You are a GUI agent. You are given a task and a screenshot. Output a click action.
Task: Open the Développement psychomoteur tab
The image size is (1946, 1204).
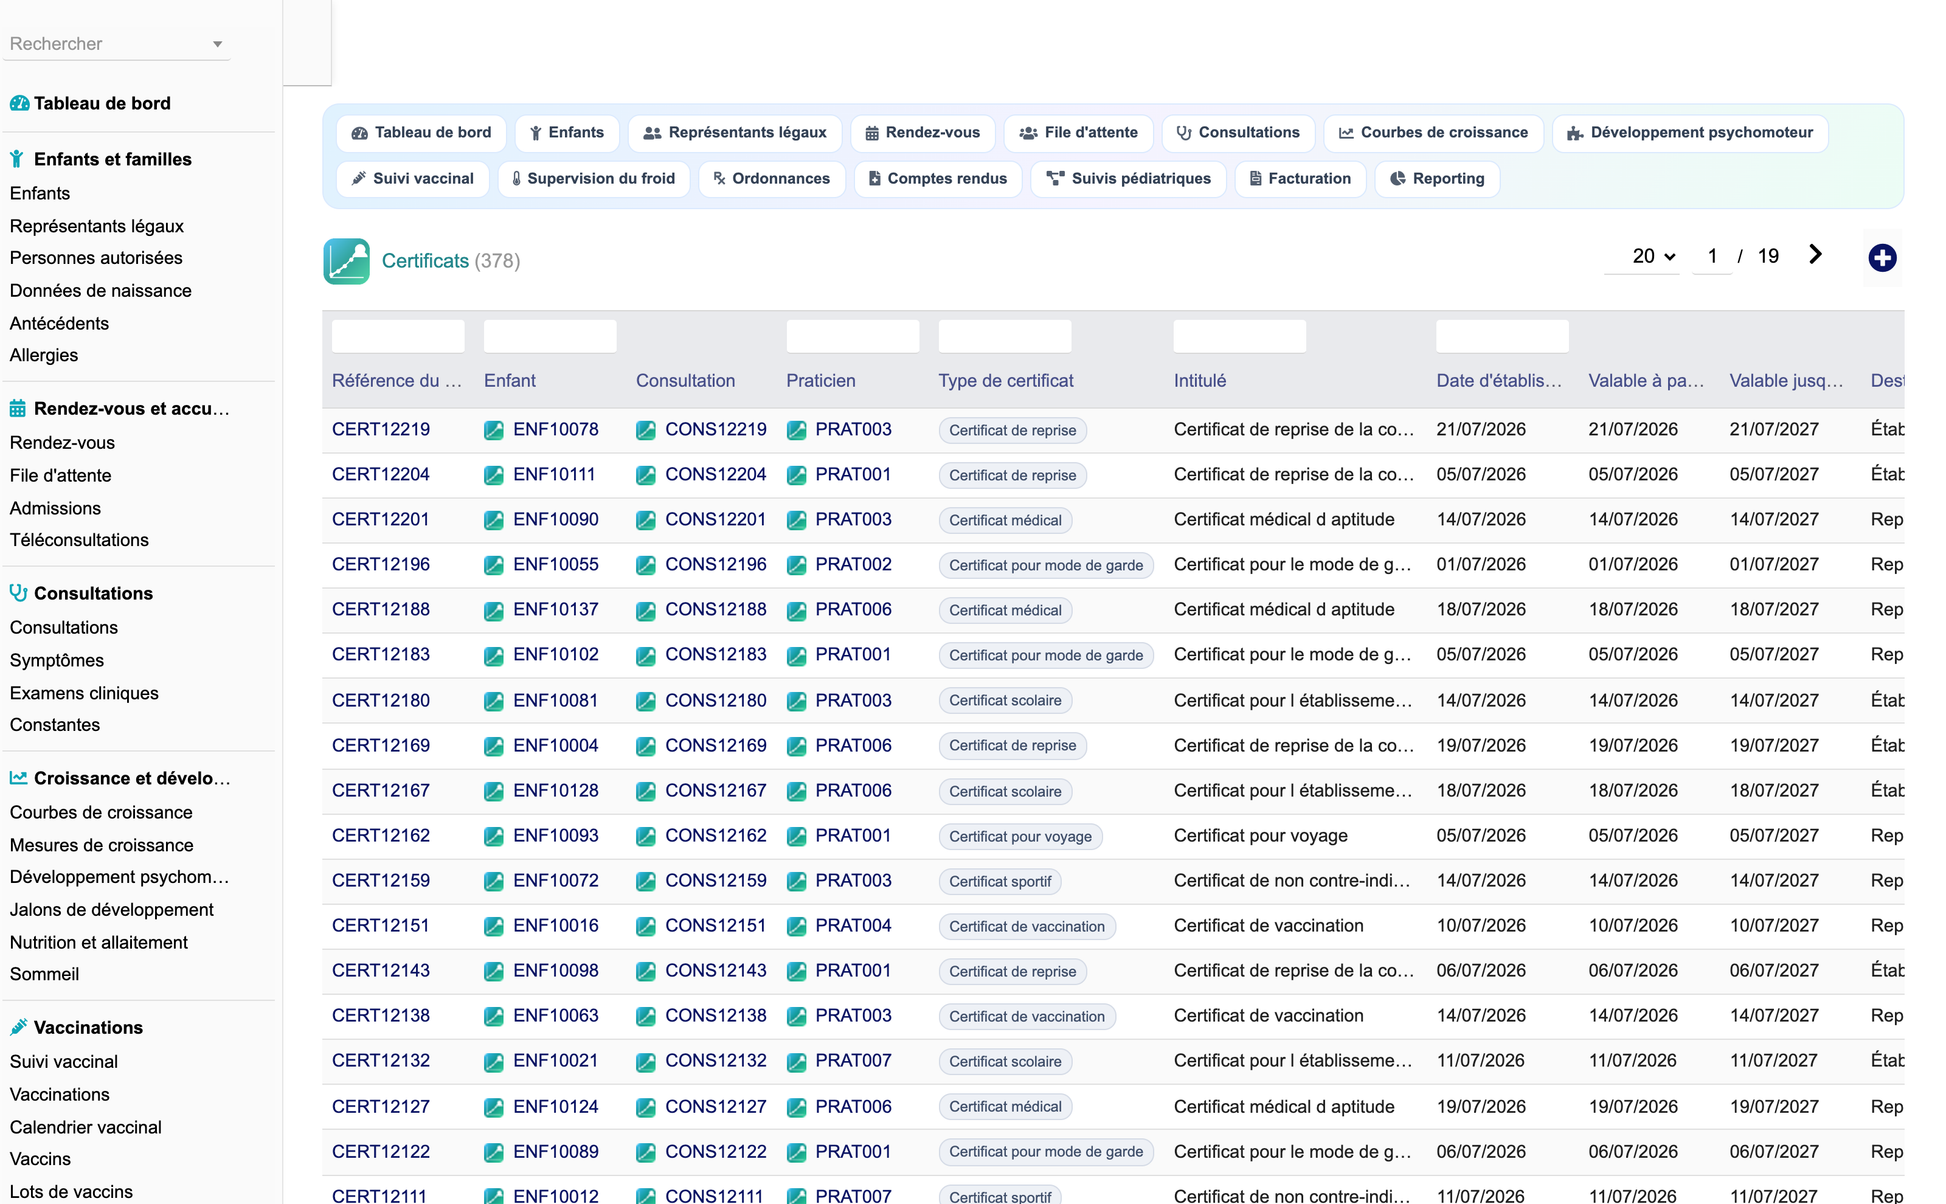click(1690, 133)
